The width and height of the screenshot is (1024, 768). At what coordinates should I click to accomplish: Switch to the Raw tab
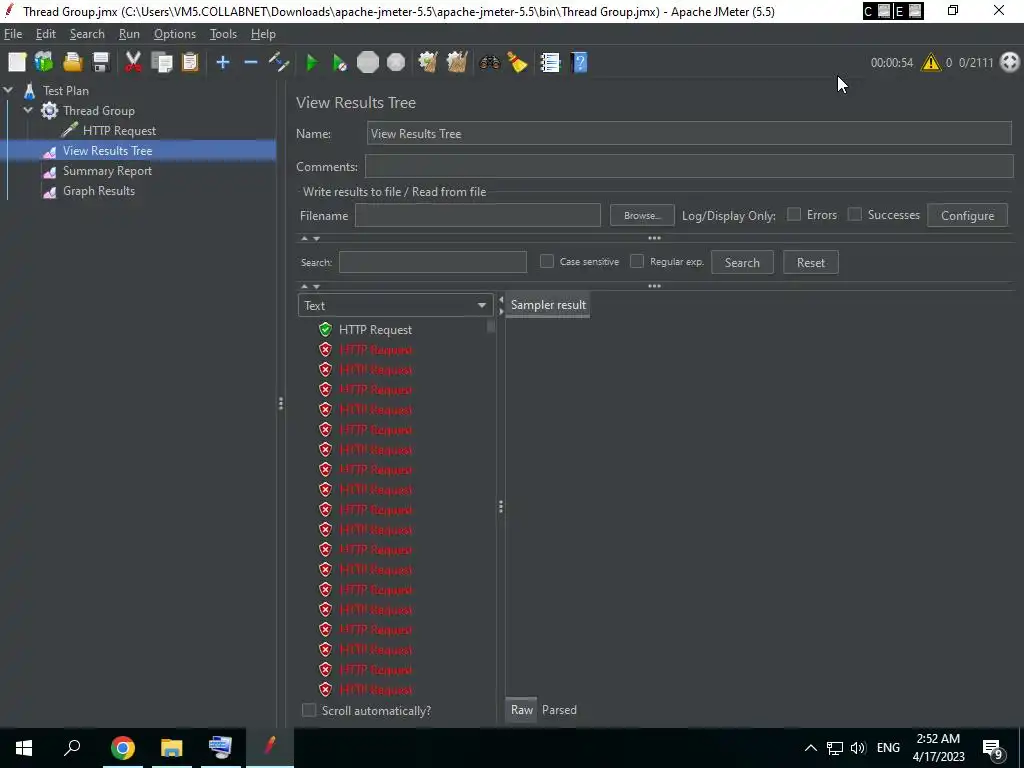[x=522, y=710]
